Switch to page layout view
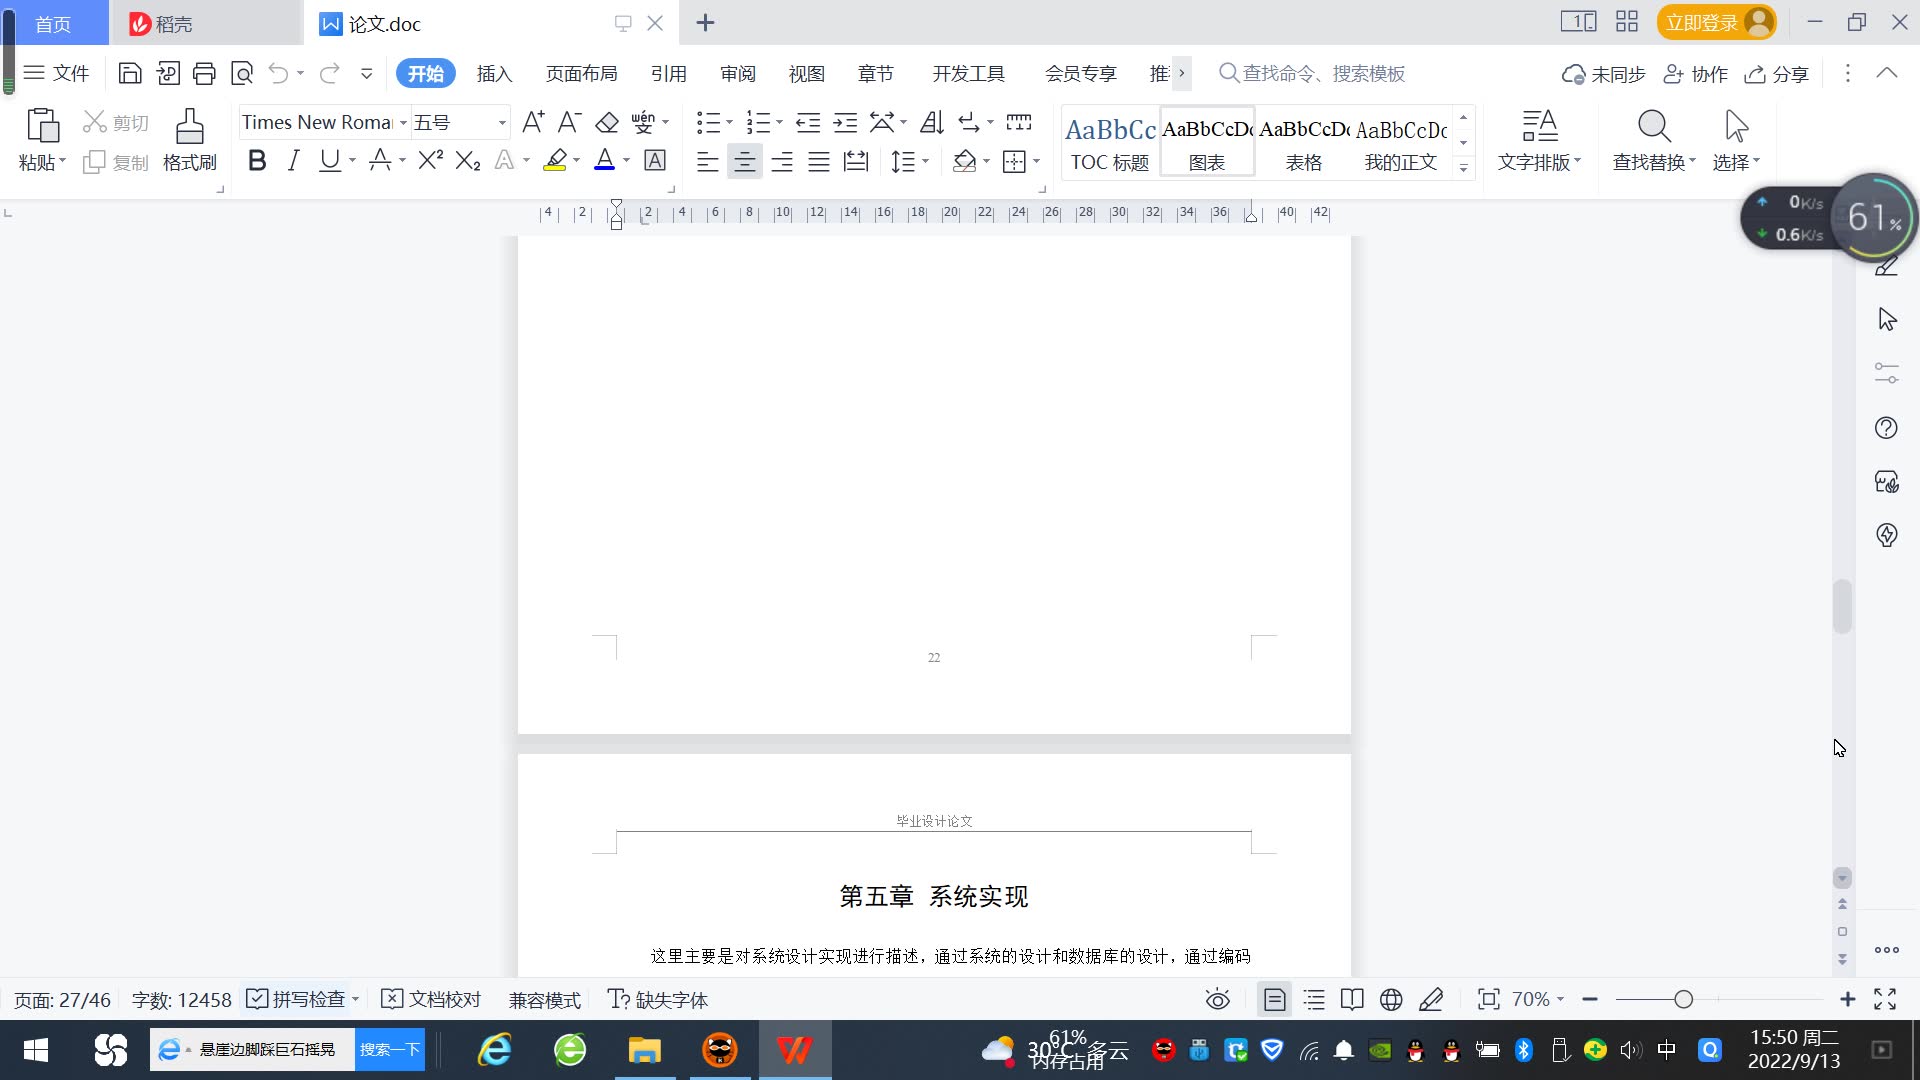This screenshot has width=1920, height=1080. [1274, 999]
